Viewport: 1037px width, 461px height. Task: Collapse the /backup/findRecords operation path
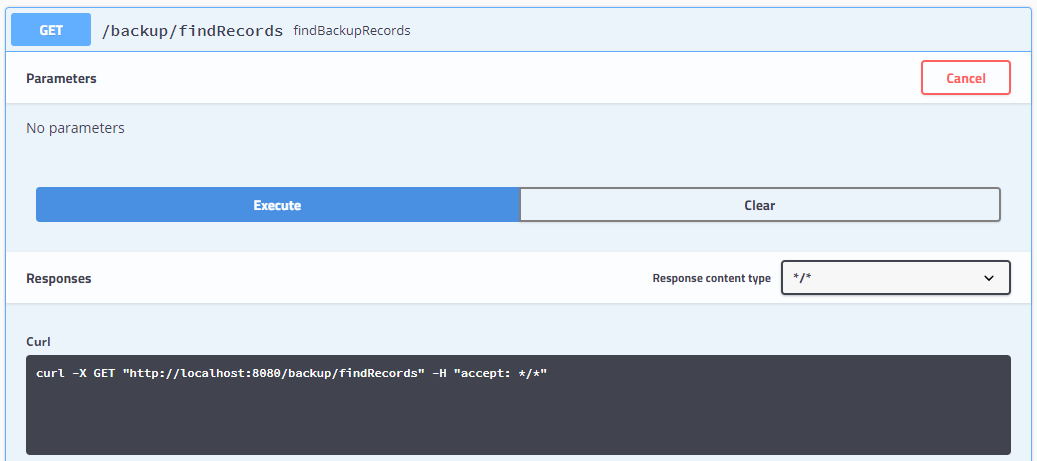[x=192, y=30]
